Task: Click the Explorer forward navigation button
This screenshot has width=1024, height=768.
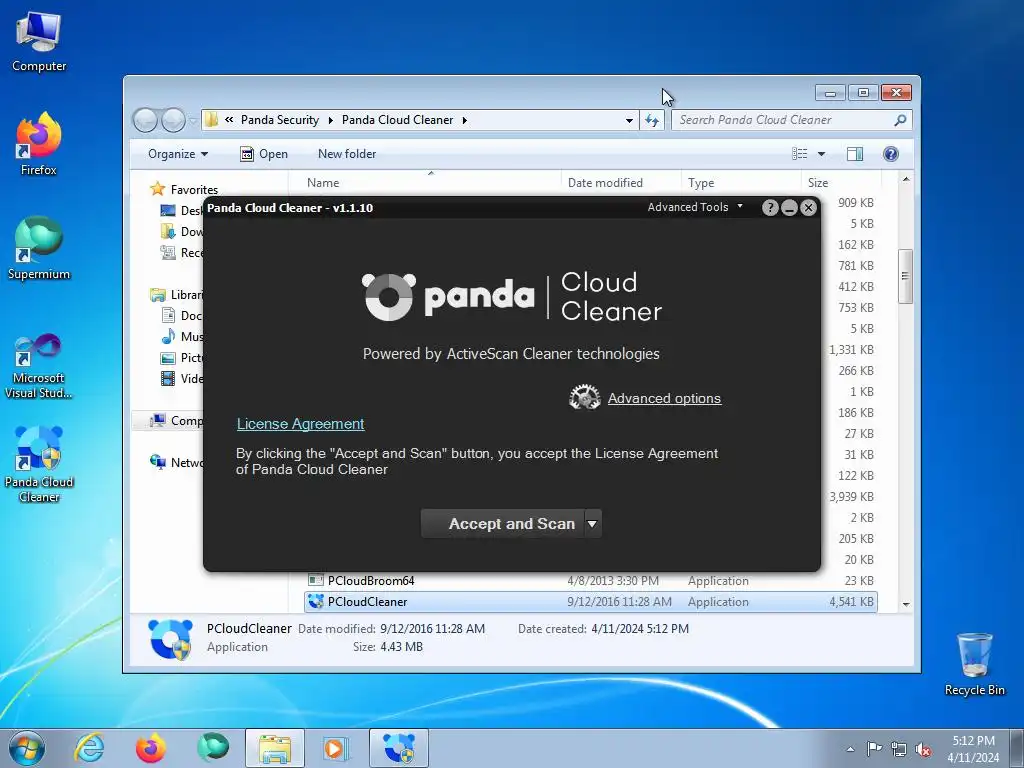Action: (x=174, y=120)
